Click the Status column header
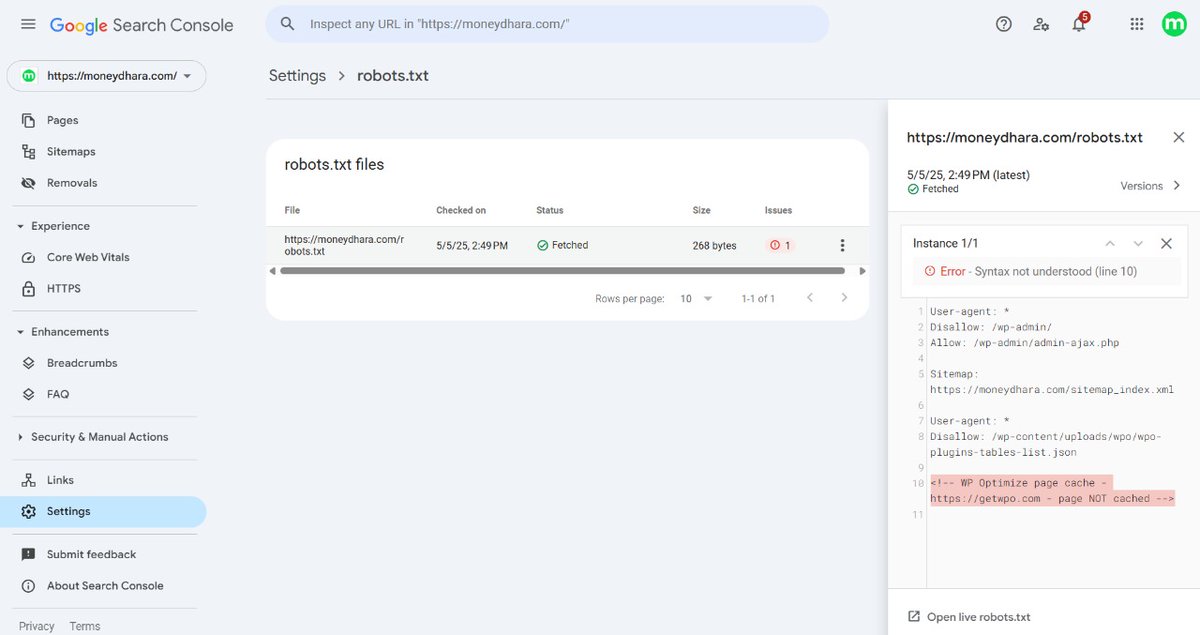This screenshot has height=635, width=1200. tap(550, 211)
